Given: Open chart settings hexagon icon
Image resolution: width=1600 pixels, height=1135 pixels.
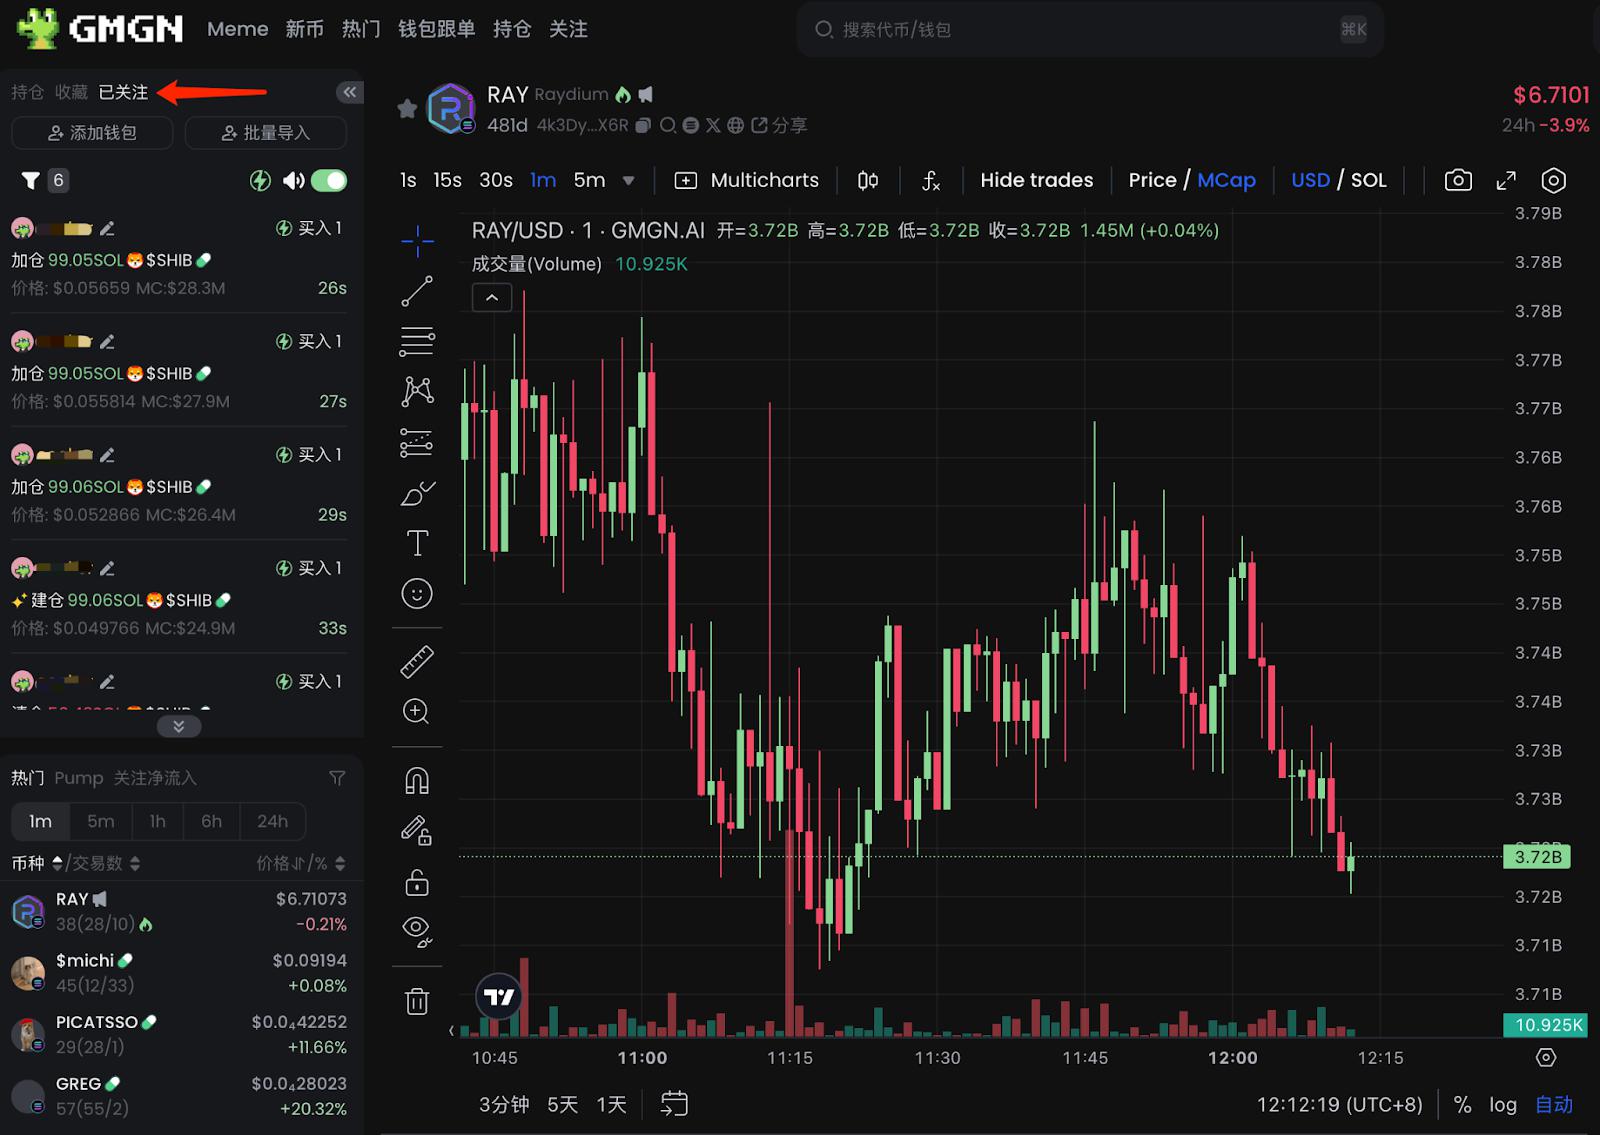Looking at the screenshot, I should 1553,180.
